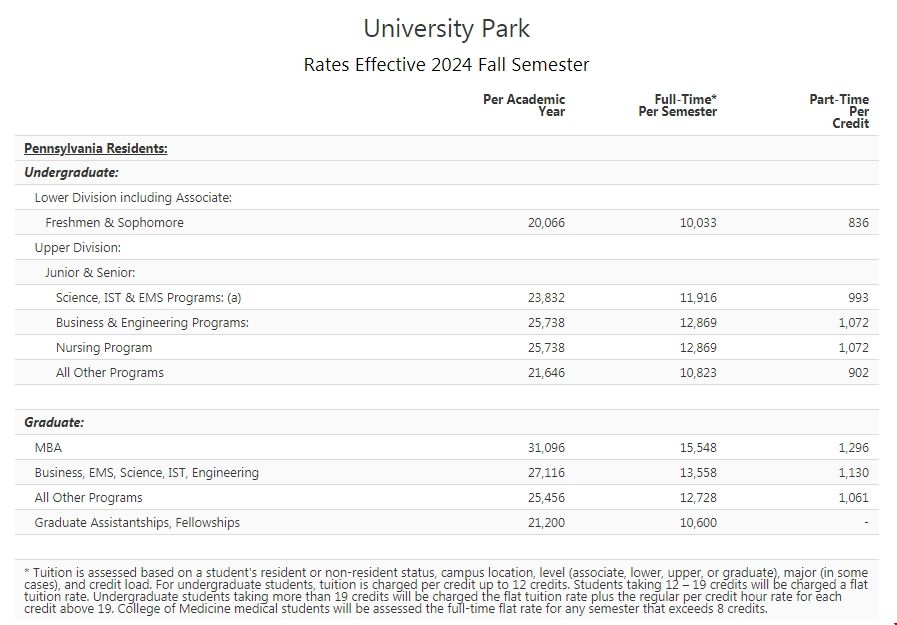Click the 10,823 per semester value
Viewport: 897px width, 625px height.
point(698,373)
